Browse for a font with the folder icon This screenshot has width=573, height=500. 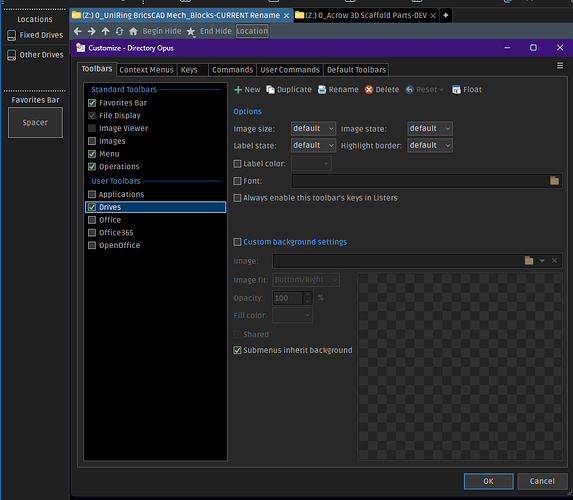pos(554,181)
